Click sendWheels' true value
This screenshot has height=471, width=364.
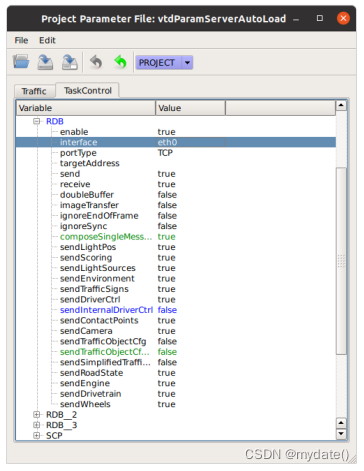[x=166, y=404]
